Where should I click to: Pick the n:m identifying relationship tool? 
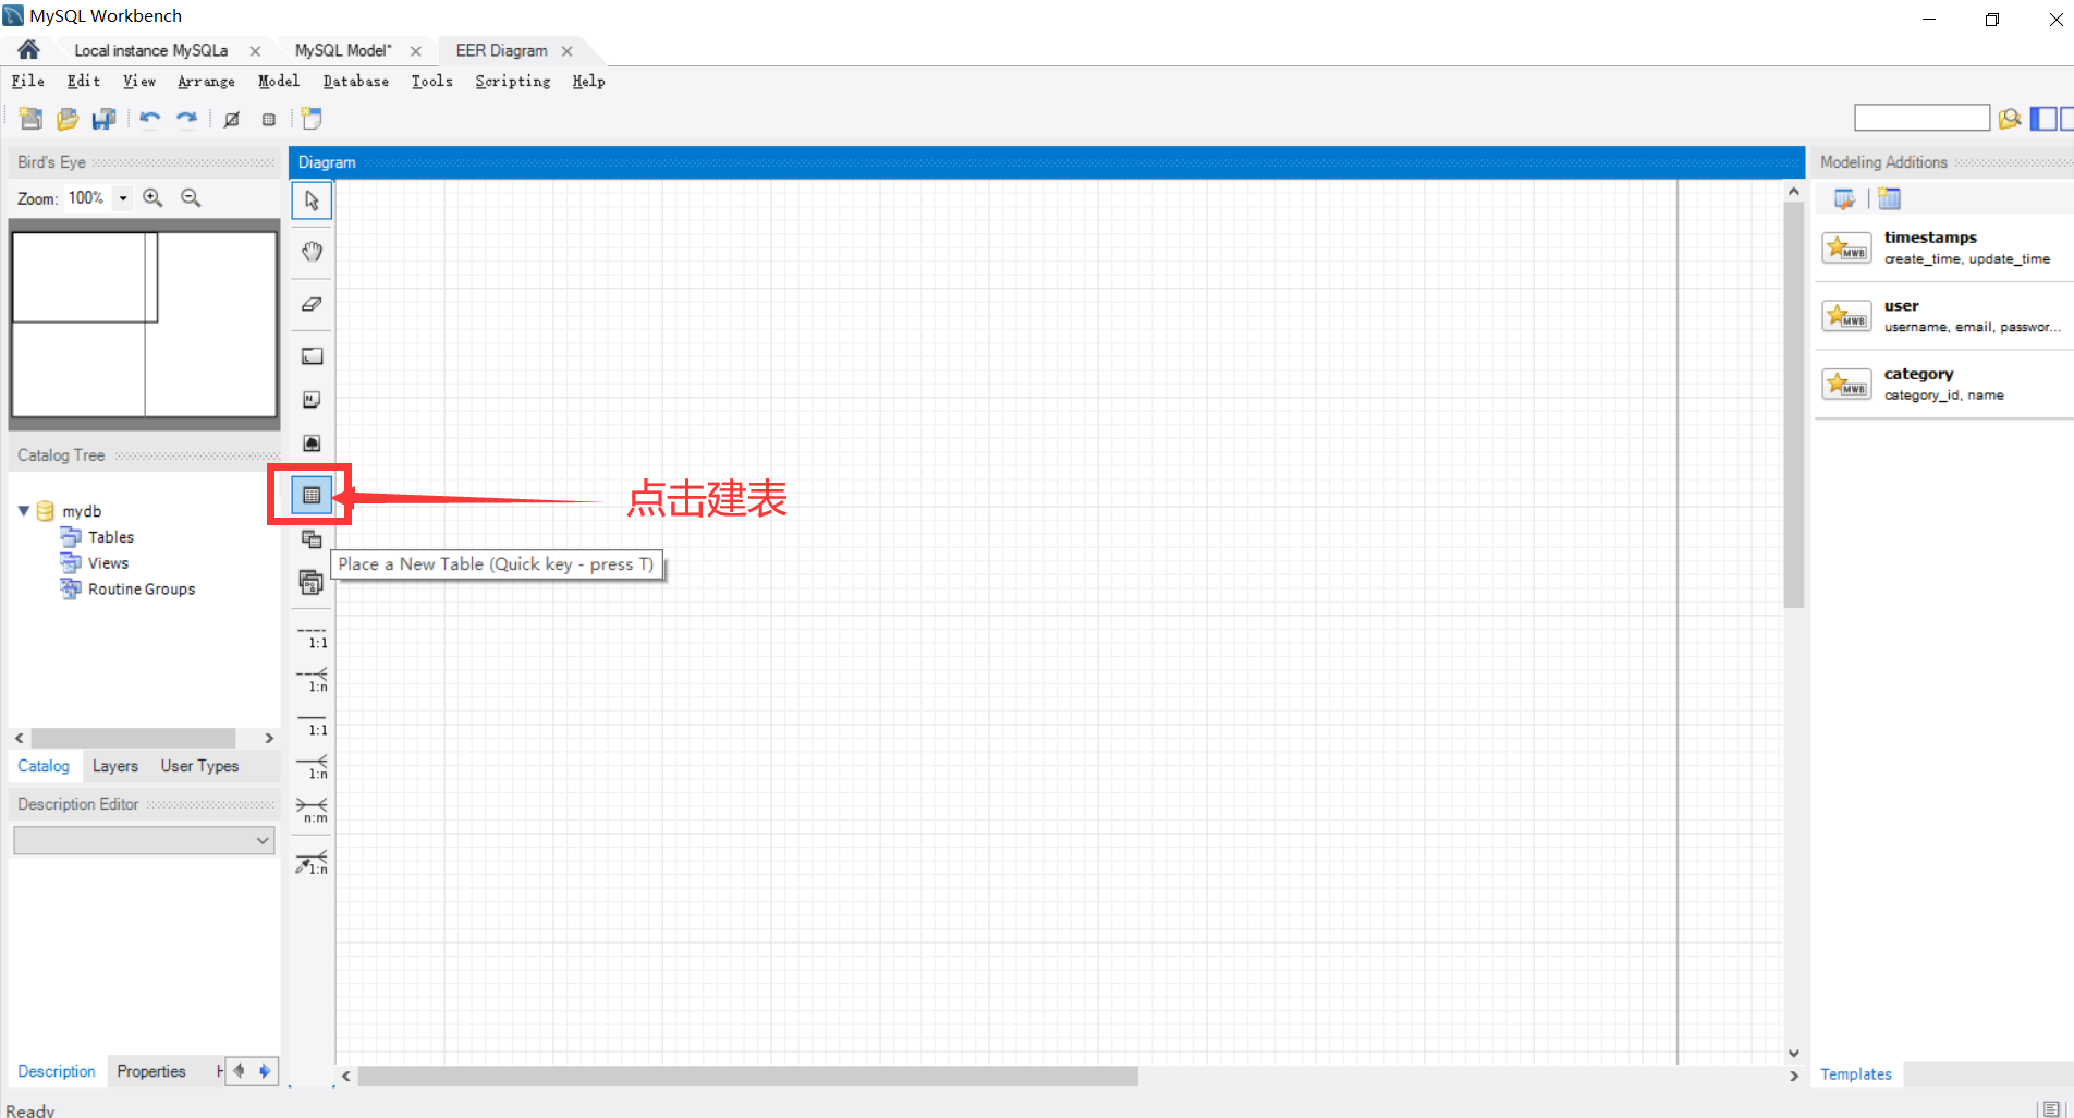311,808
